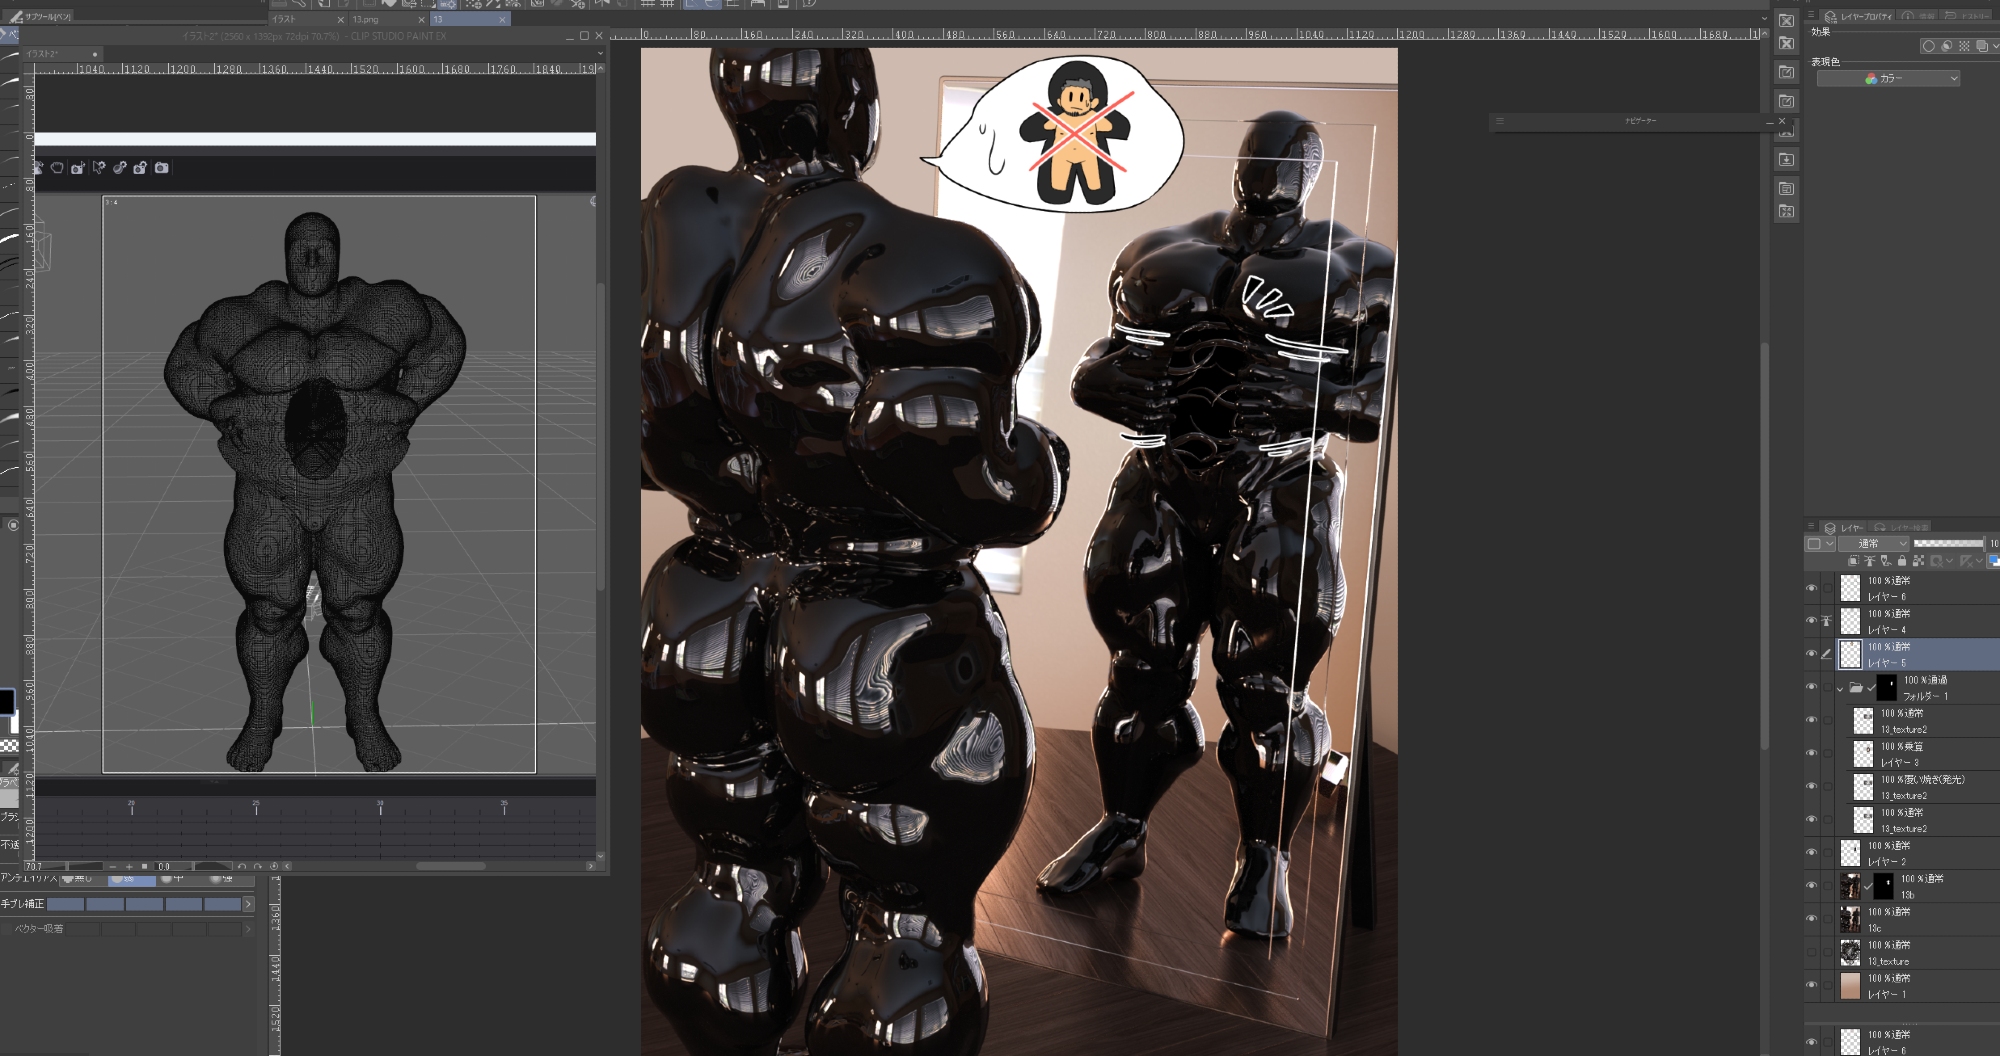Click the tone dot-pattern effect icon
The height and width of the screenshot is (1056, 2000).
[1964, 46]
